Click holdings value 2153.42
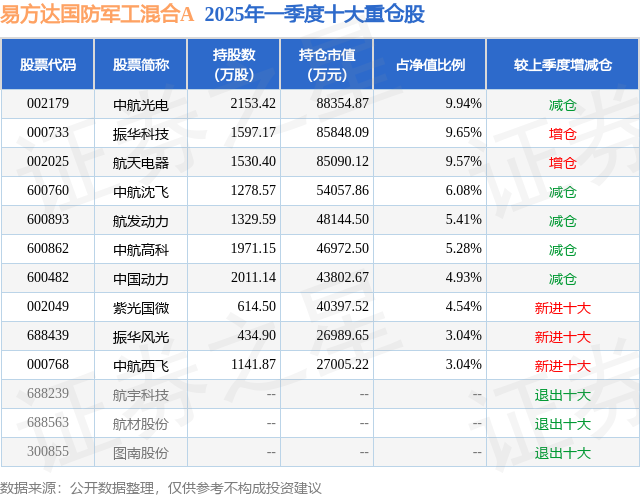The height and width of the screenshot is (497, 640). click(253, 103)
